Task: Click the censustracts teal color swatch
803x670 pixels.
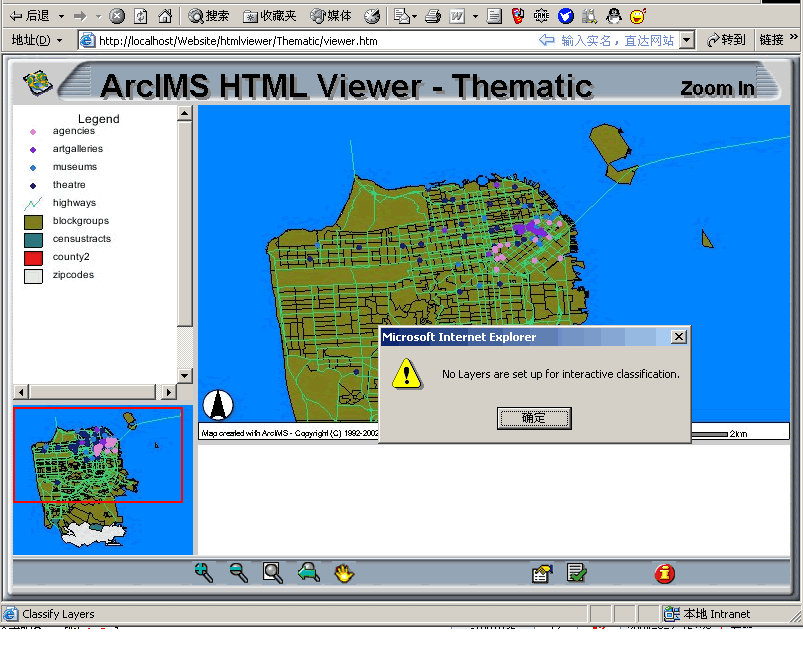Action: click(x=33, y=240)
